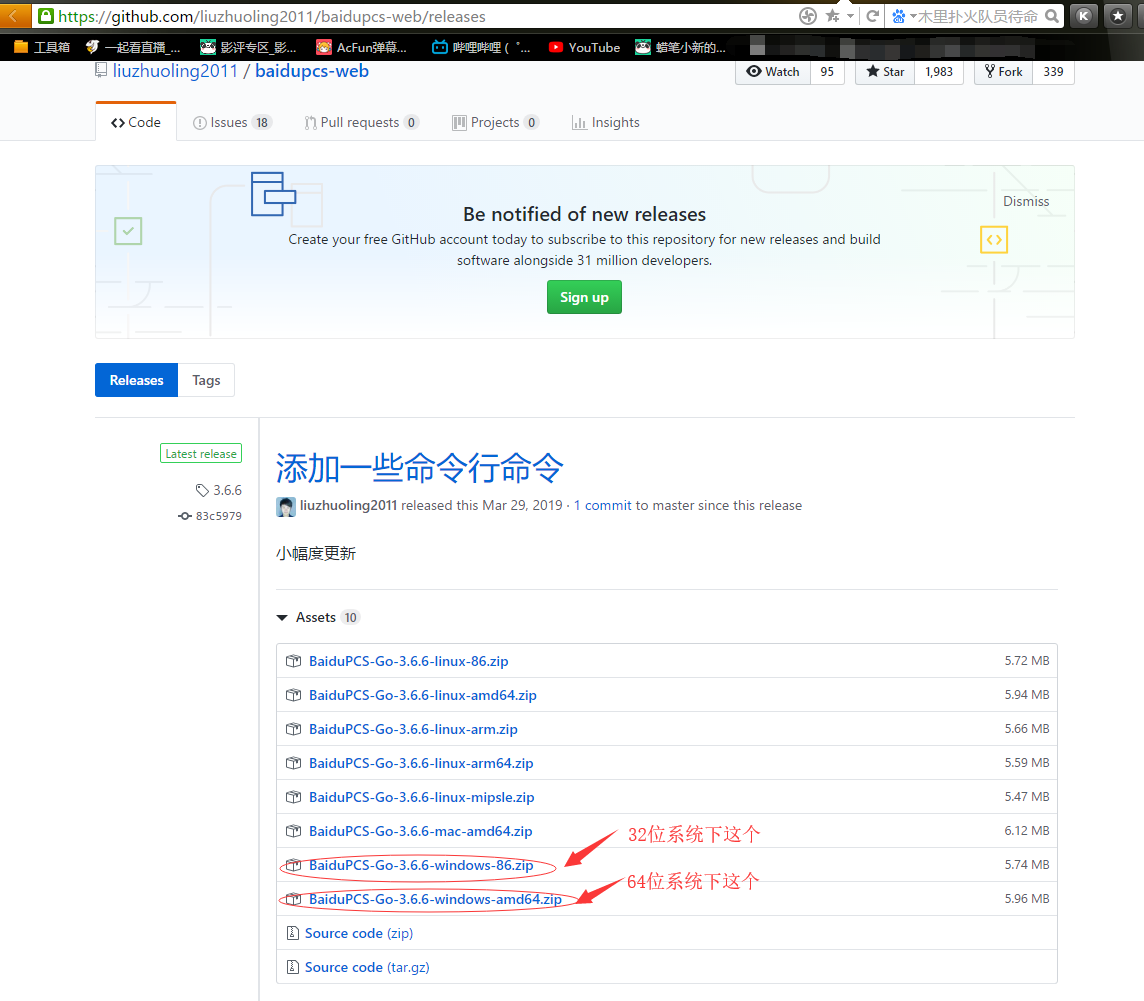Viewport: 1144px width, 1001px height.
Task: Click package icon for linux-mipsle.zip
Action: coord(293,797)
